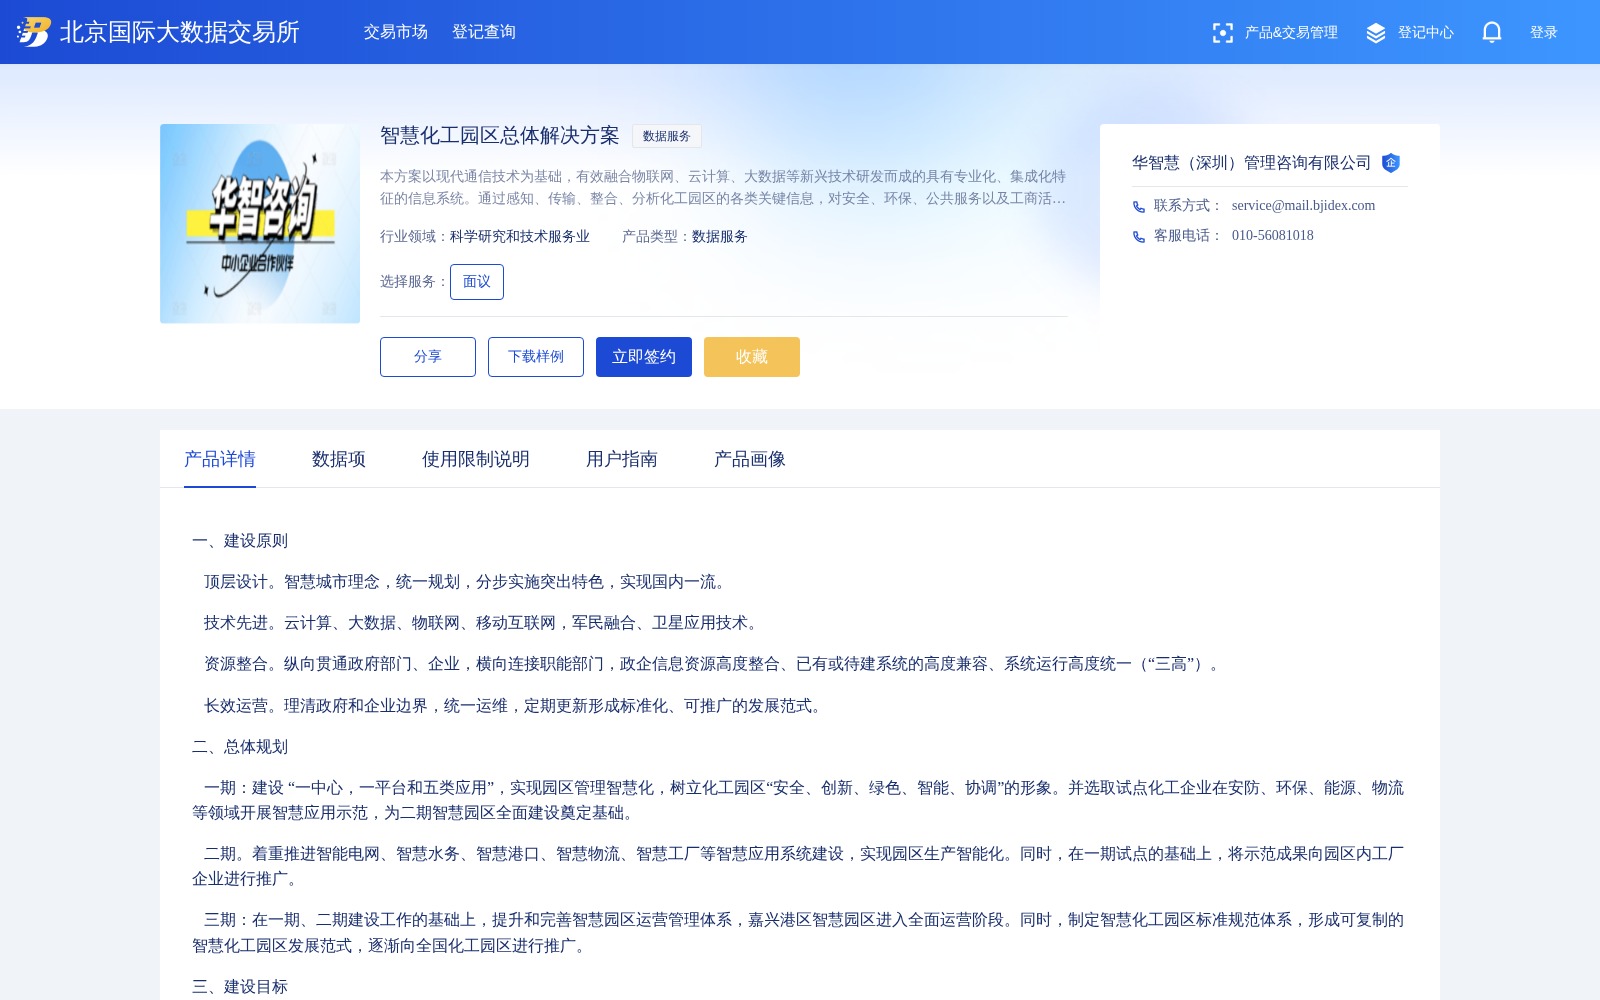Screen dimensions: 1600x1000
Task: Click the paragraph starting 二期。着重推进
Action: pyautogui.click(x=798, y=866)
